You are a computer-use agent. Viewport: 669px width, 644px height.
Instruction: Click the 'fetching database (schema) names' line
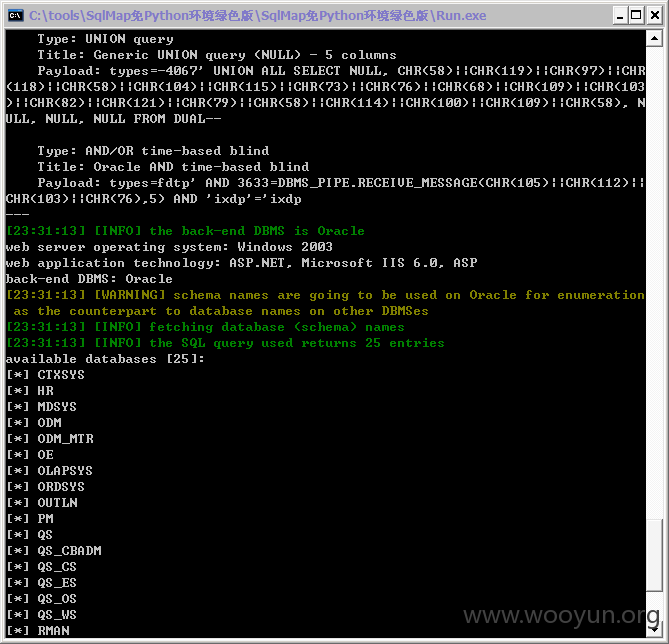point(205,327)
